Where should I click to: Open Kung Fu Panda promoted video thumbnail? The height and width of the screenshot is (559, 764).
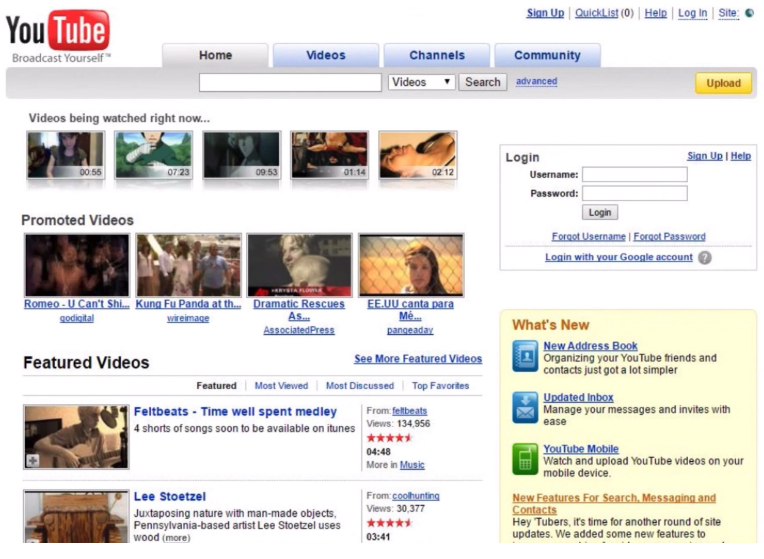tap(188, 265)
